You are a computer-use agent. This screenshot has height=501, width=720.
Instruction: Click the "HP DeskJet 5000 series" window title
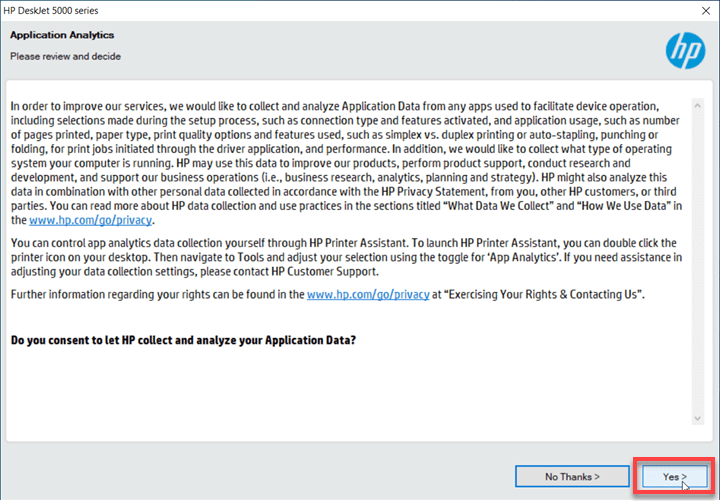coord(51,11)
